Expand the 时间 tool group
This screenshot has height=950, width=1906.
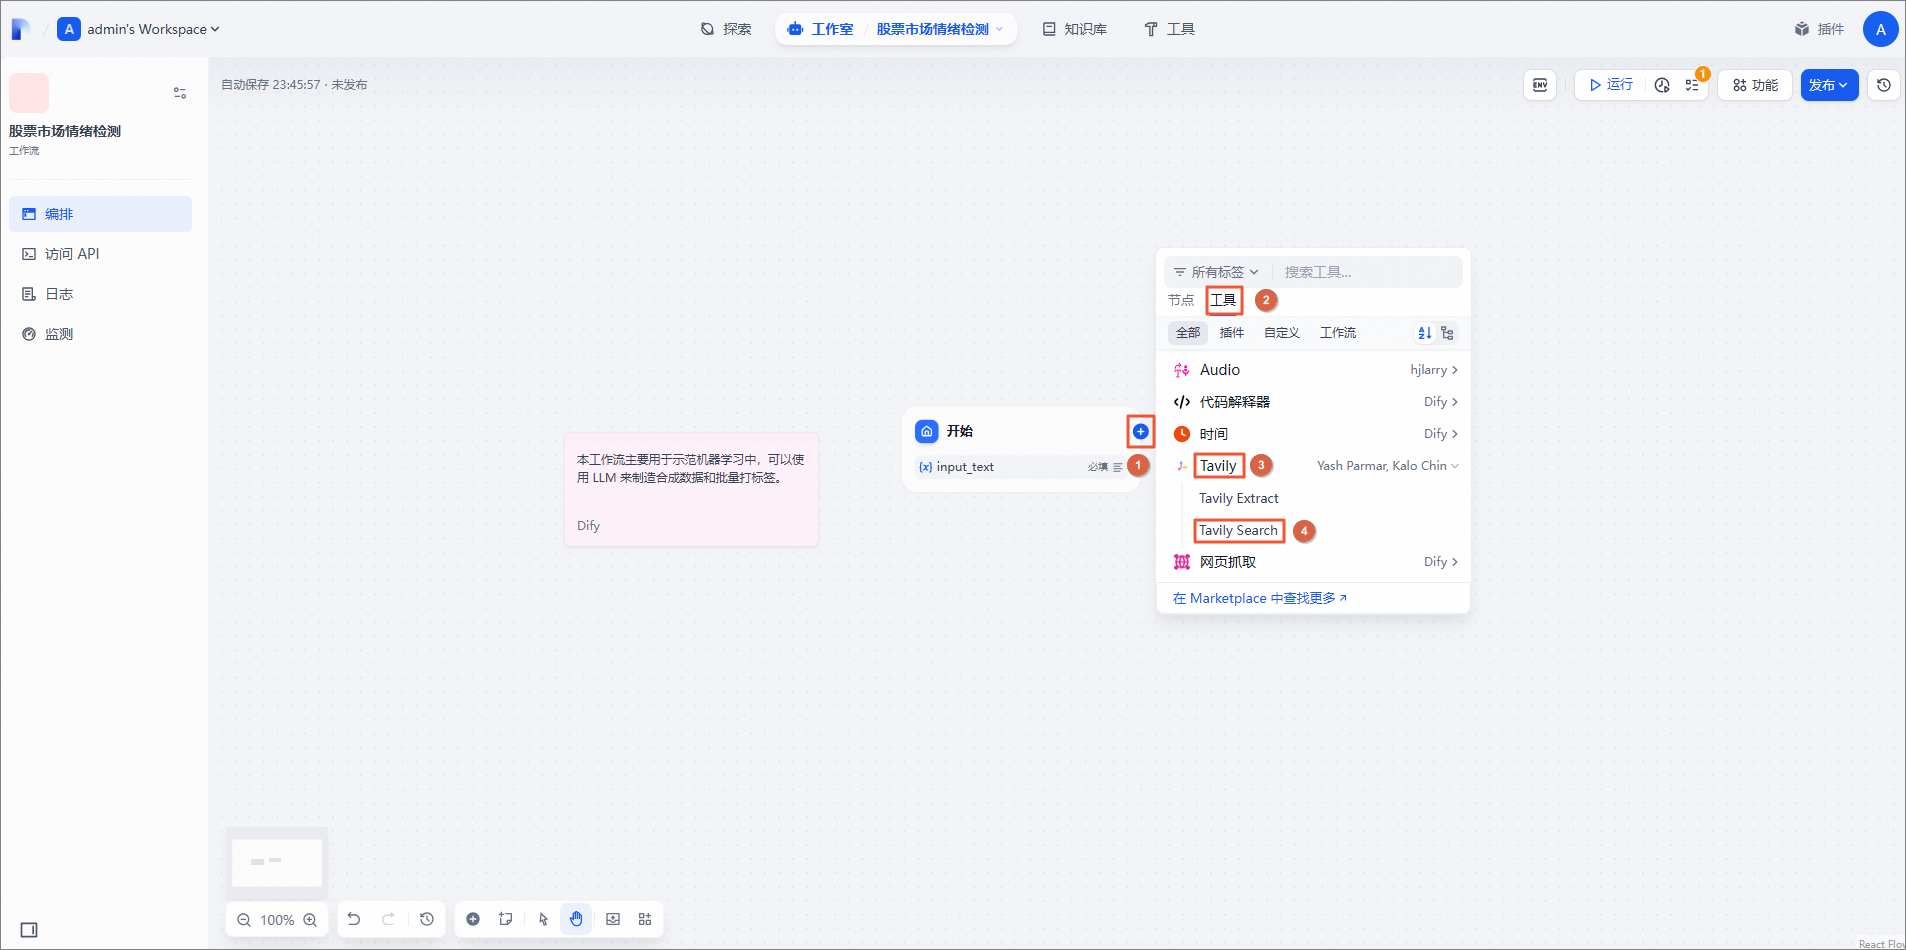point(1314,434)
